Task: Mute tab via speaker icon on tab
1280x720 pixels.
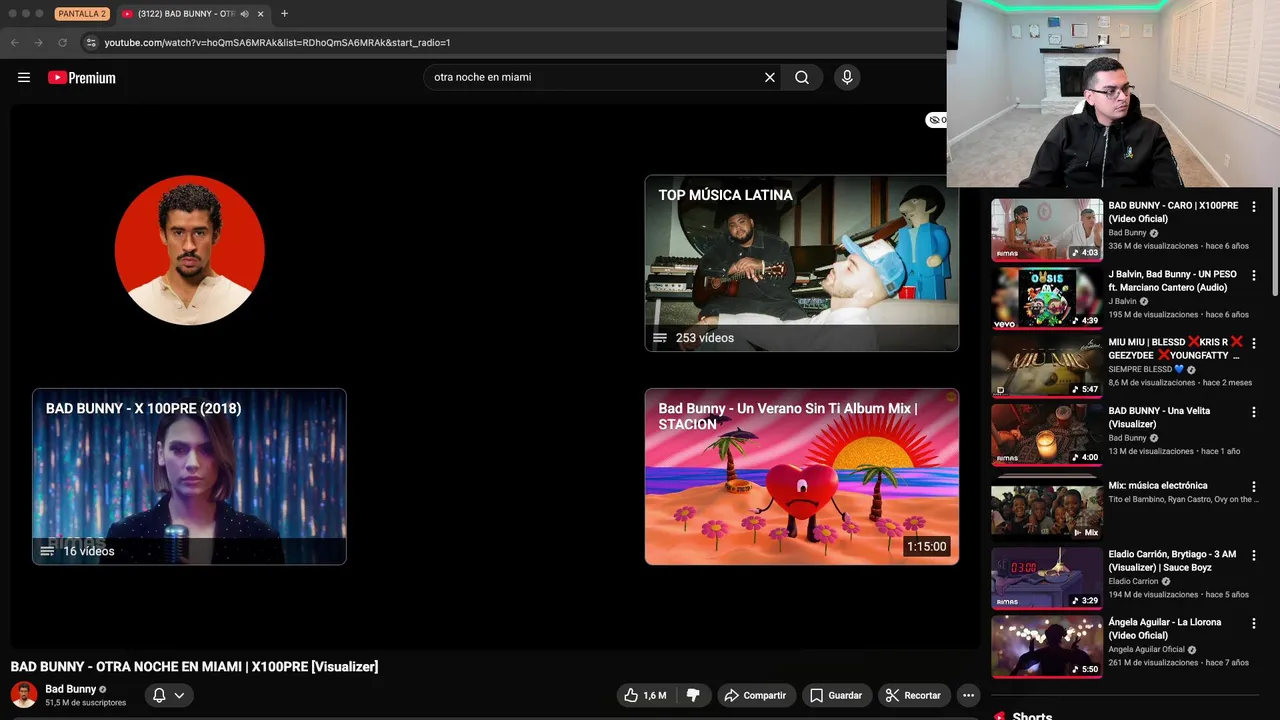Action: coord(245,14)
